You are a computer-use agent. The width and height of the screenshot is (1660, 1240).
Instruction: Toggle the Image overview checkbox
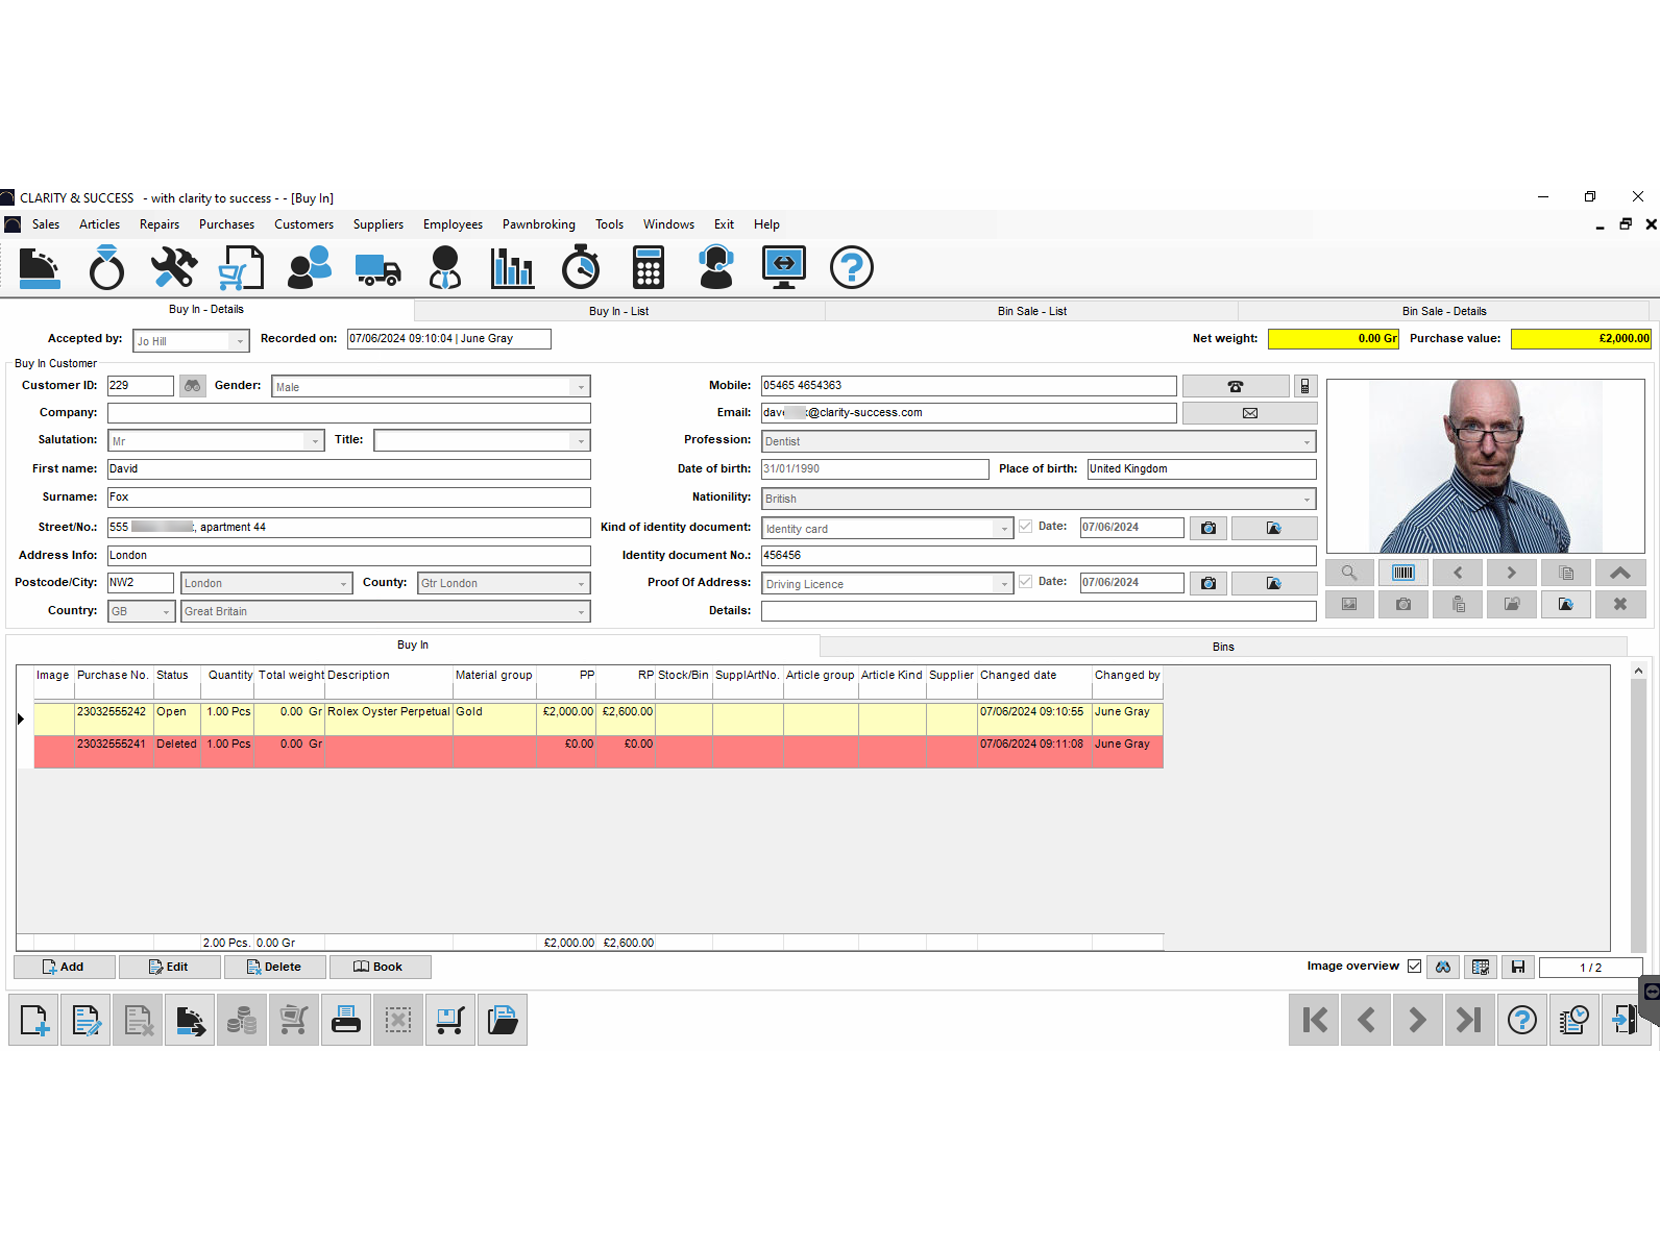[x=1414, y=966]
